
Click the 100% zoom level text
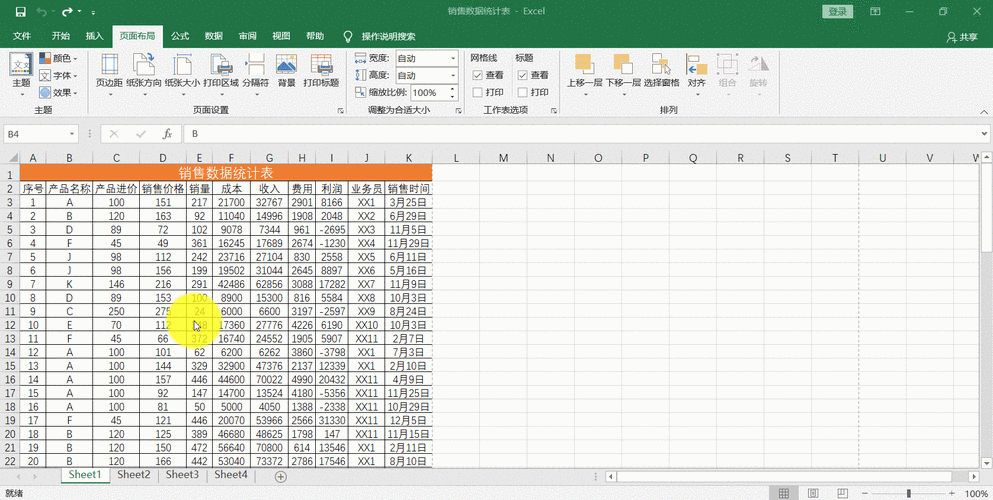point(976,493)
